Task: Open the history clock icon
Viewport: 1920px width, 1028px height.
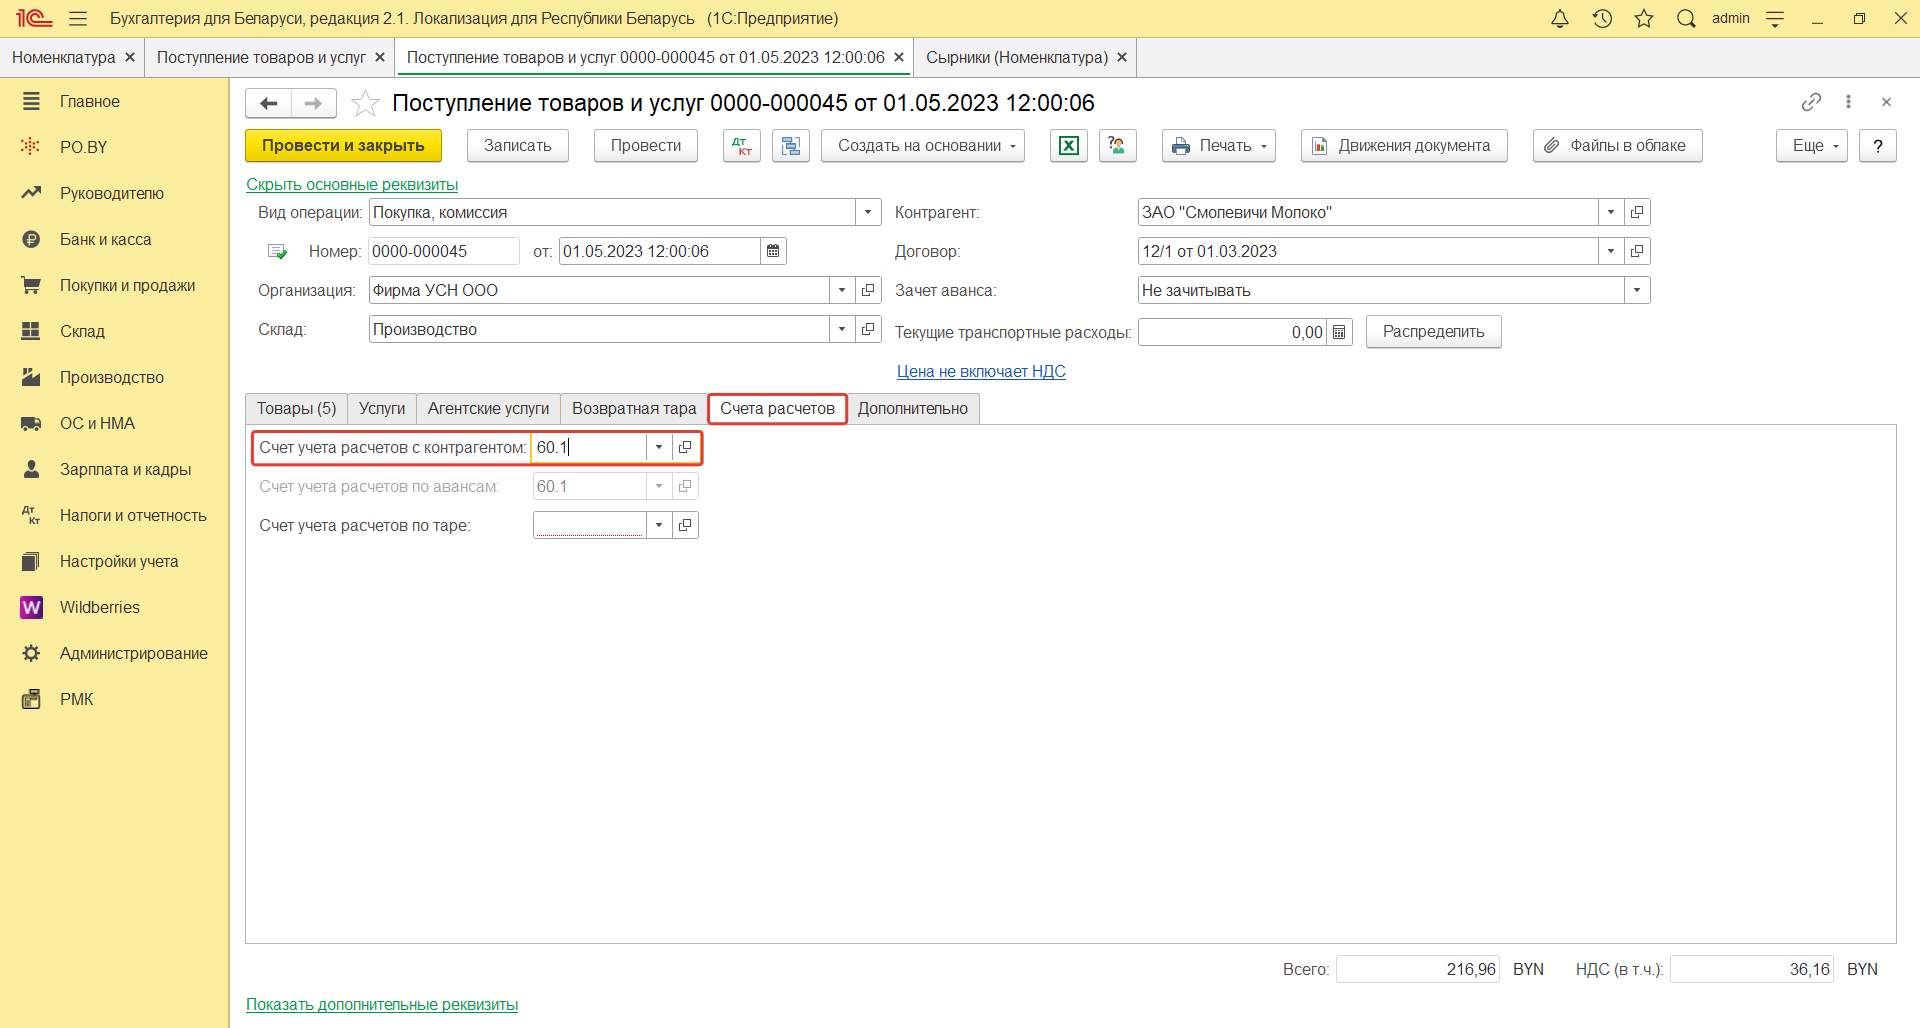Action: (x=1602, y=19)
